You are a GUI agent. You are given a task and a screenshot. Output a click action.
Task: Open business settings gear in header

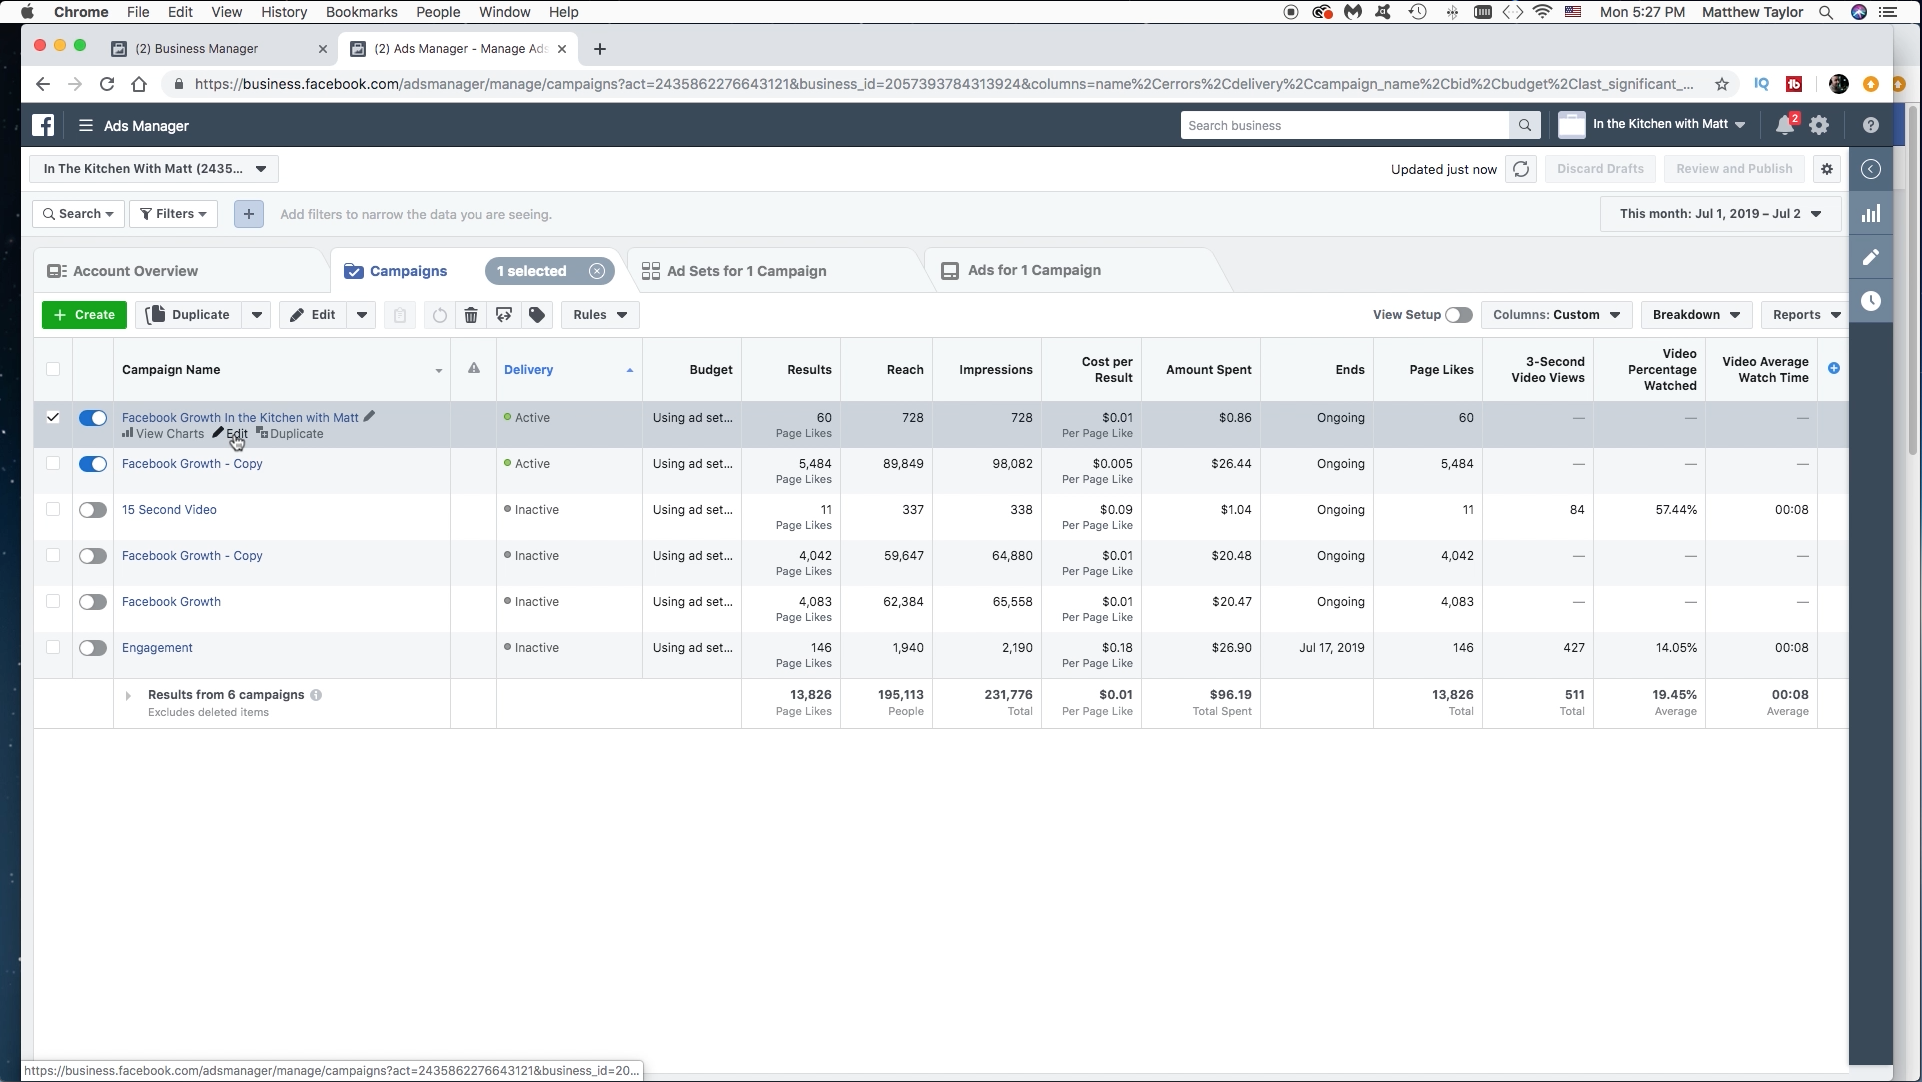click(x=1819, y=125)
